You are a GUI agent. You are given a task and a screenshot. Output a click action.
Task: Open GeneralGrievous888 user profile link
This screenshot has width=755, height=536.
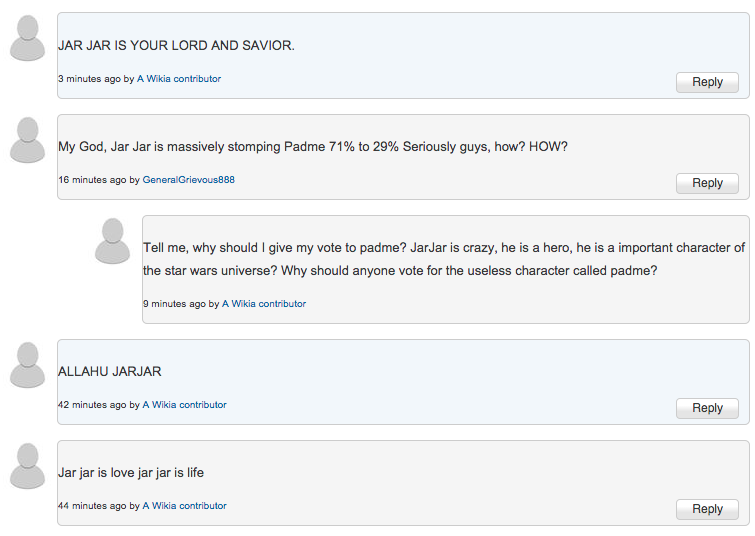[188, 180]
